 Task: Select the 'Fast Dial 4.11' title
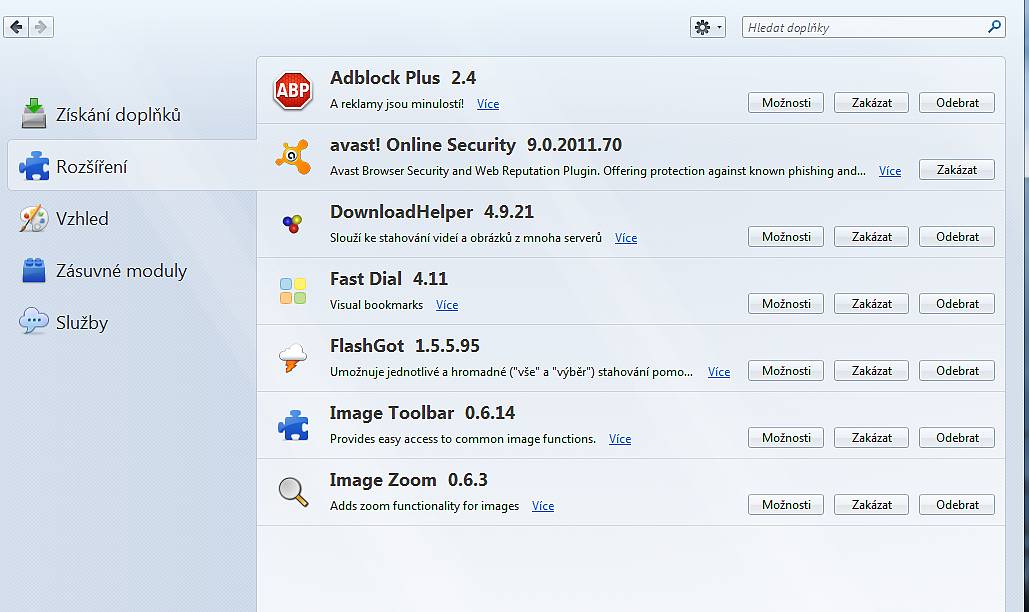388,278
